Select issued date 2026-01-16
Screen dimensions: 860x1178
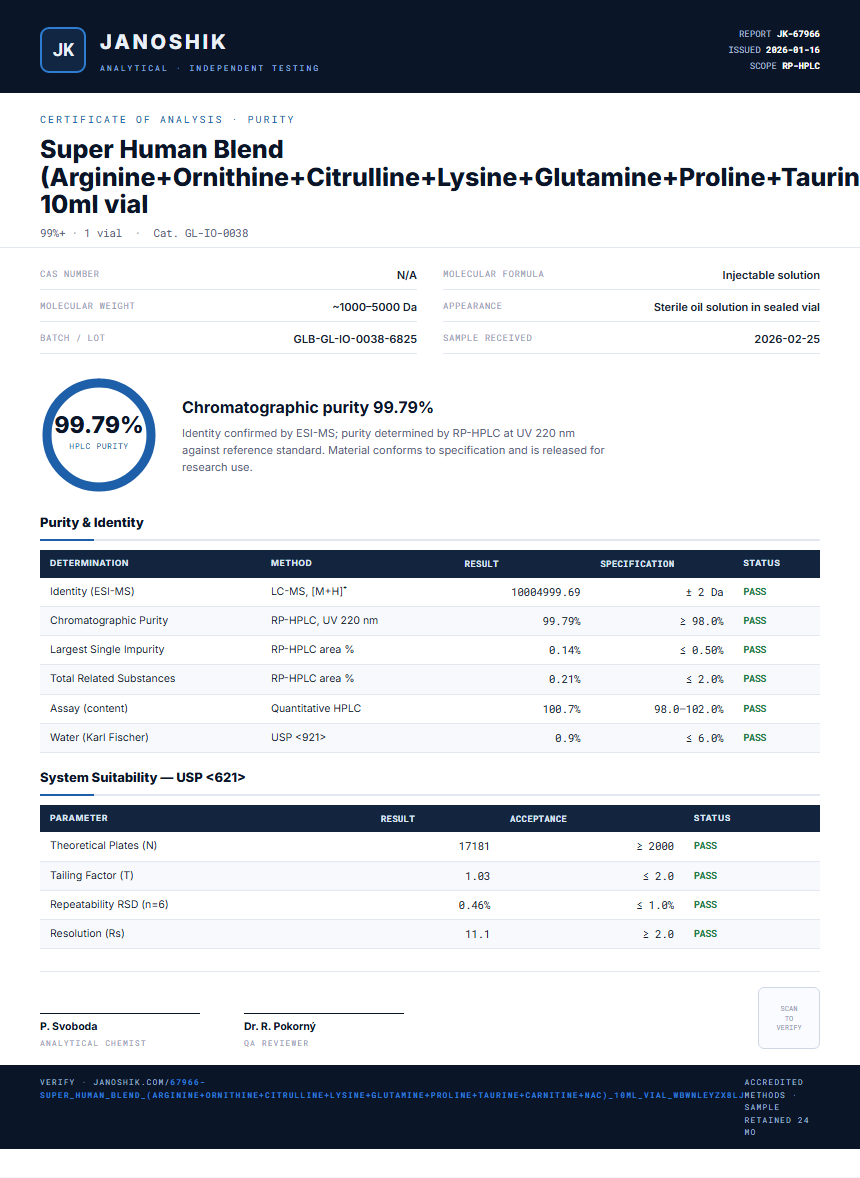click(792, 50)
